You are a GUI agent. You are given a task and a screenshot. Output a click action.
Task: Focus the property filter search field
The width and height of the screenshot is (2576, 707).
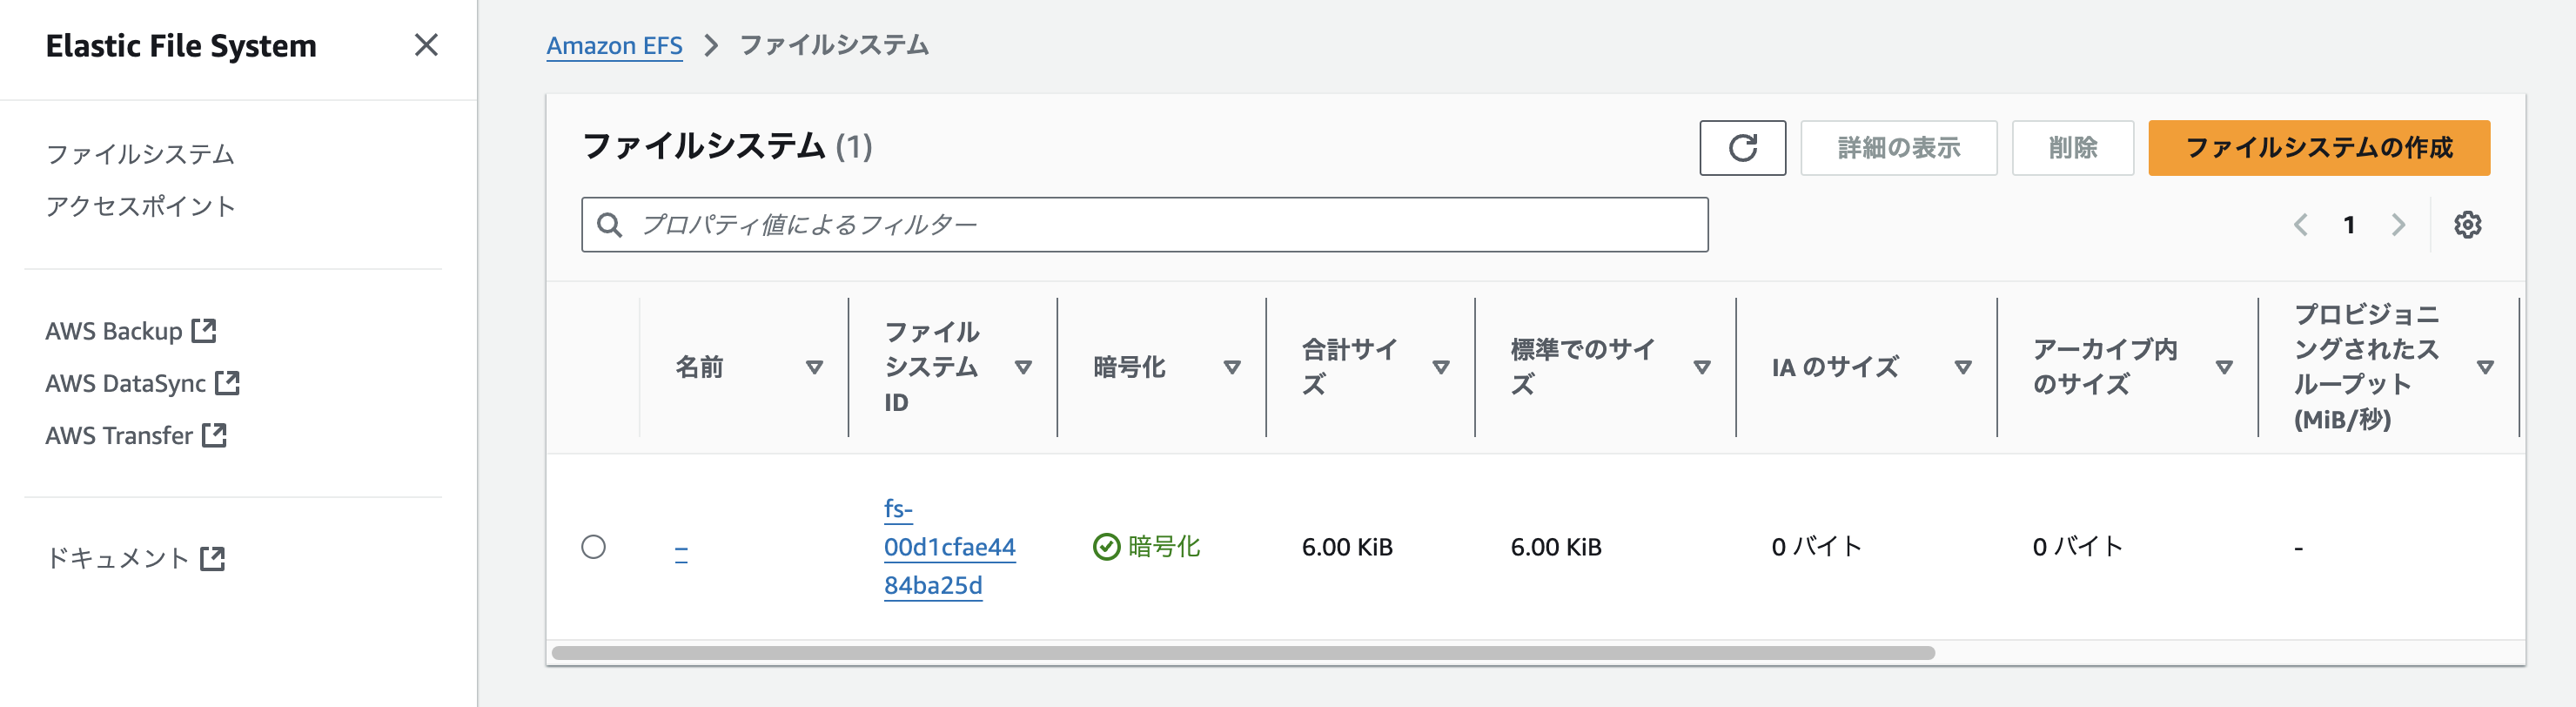click(1144, 225)
